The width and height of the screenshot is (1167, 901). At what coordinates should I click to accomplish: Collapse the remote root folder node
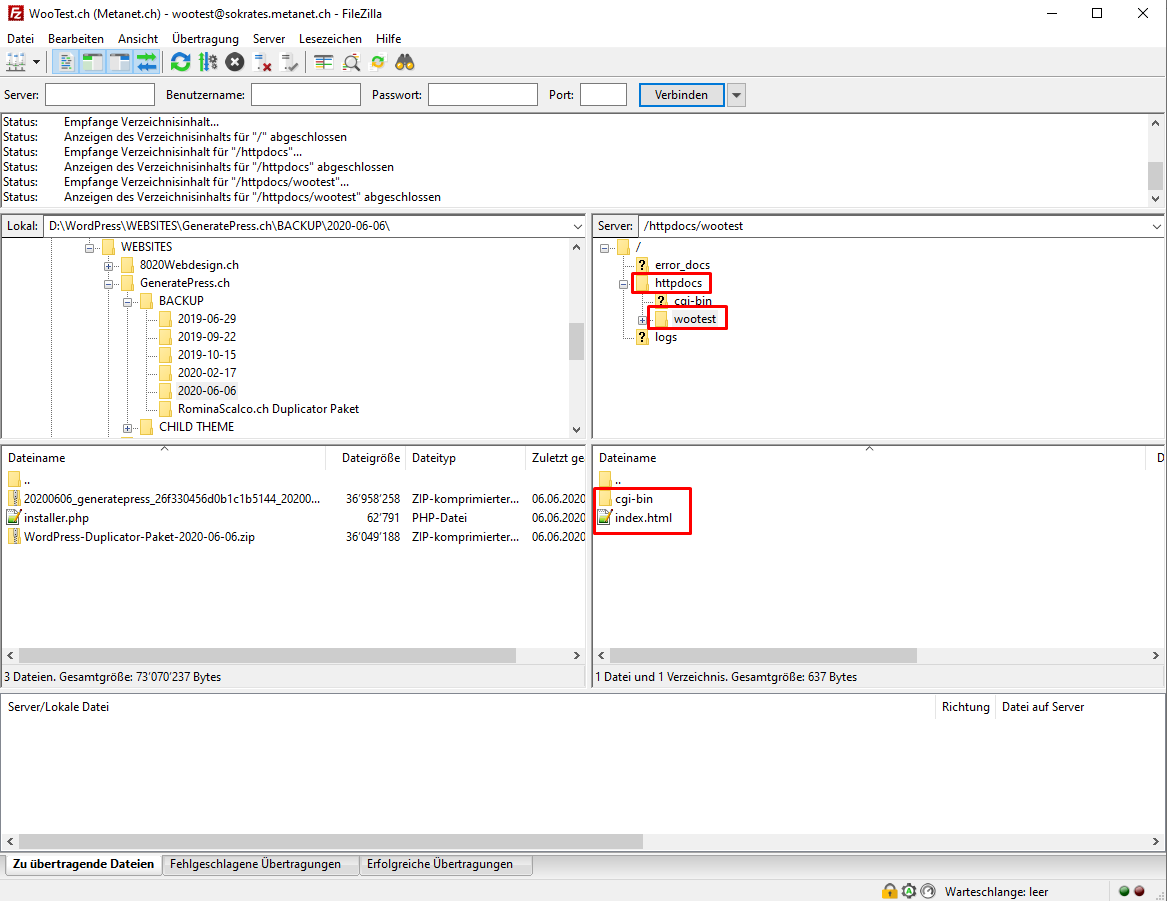[604, 248]
